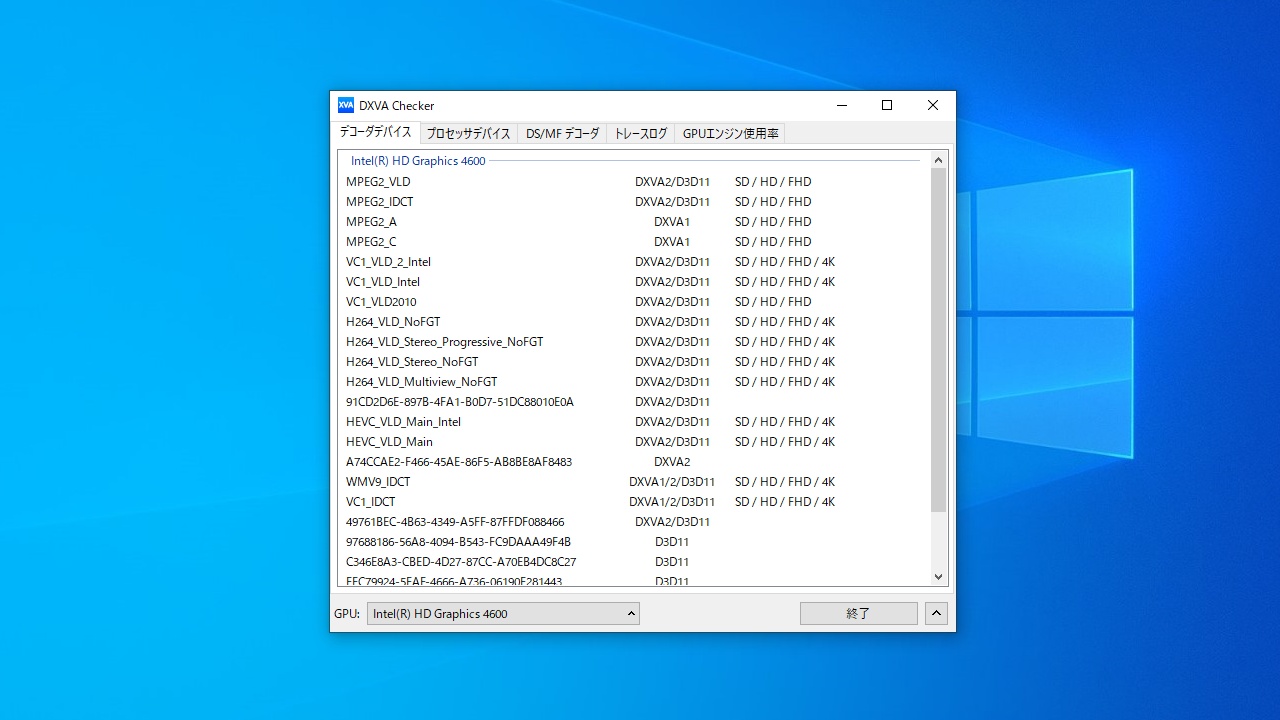
Task: Click the scrollbar up arrow in decoder list
Action: pos(938,160)
